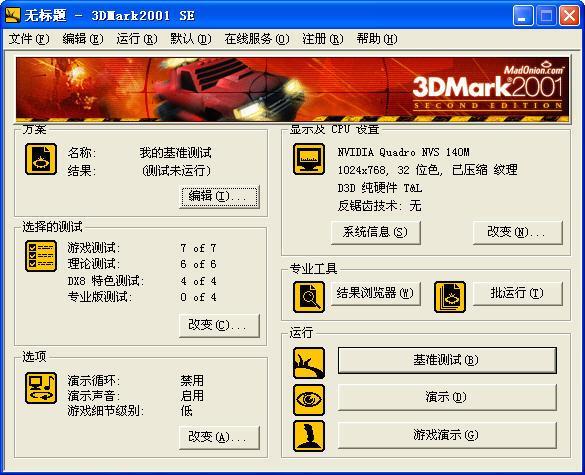The width and height of the screenshot is (585, 475).
Task: Click the project name 我的基准测试
Action: [175, 153]
